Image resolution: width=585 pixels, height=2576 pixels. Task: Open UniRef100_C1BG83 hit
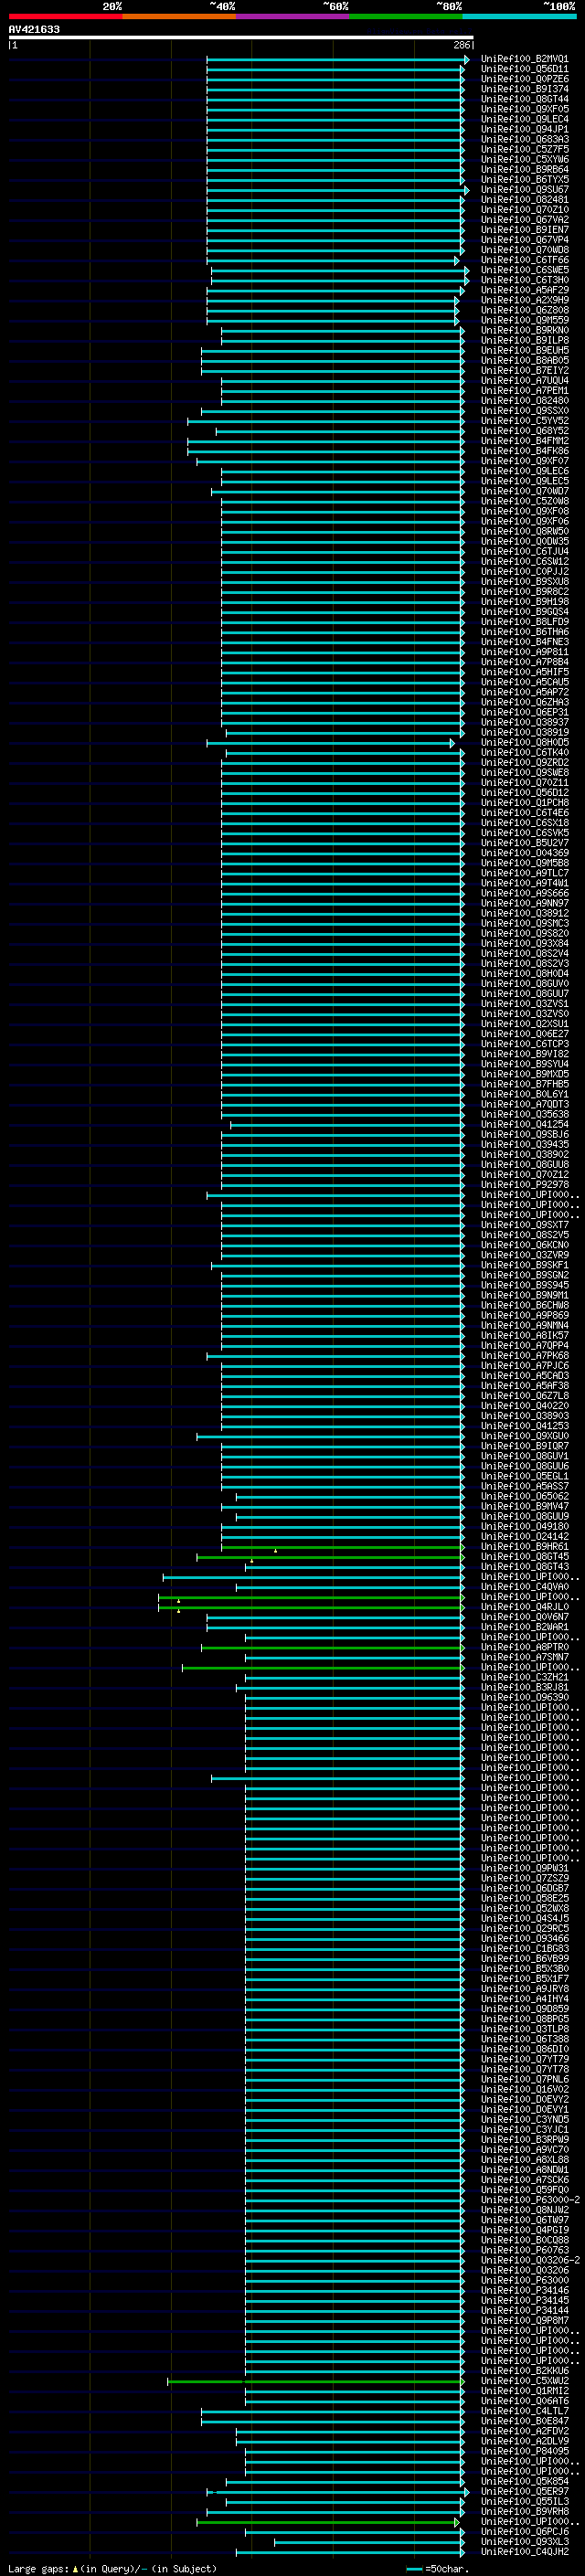pyautogui.click(x=524, y=1948)
